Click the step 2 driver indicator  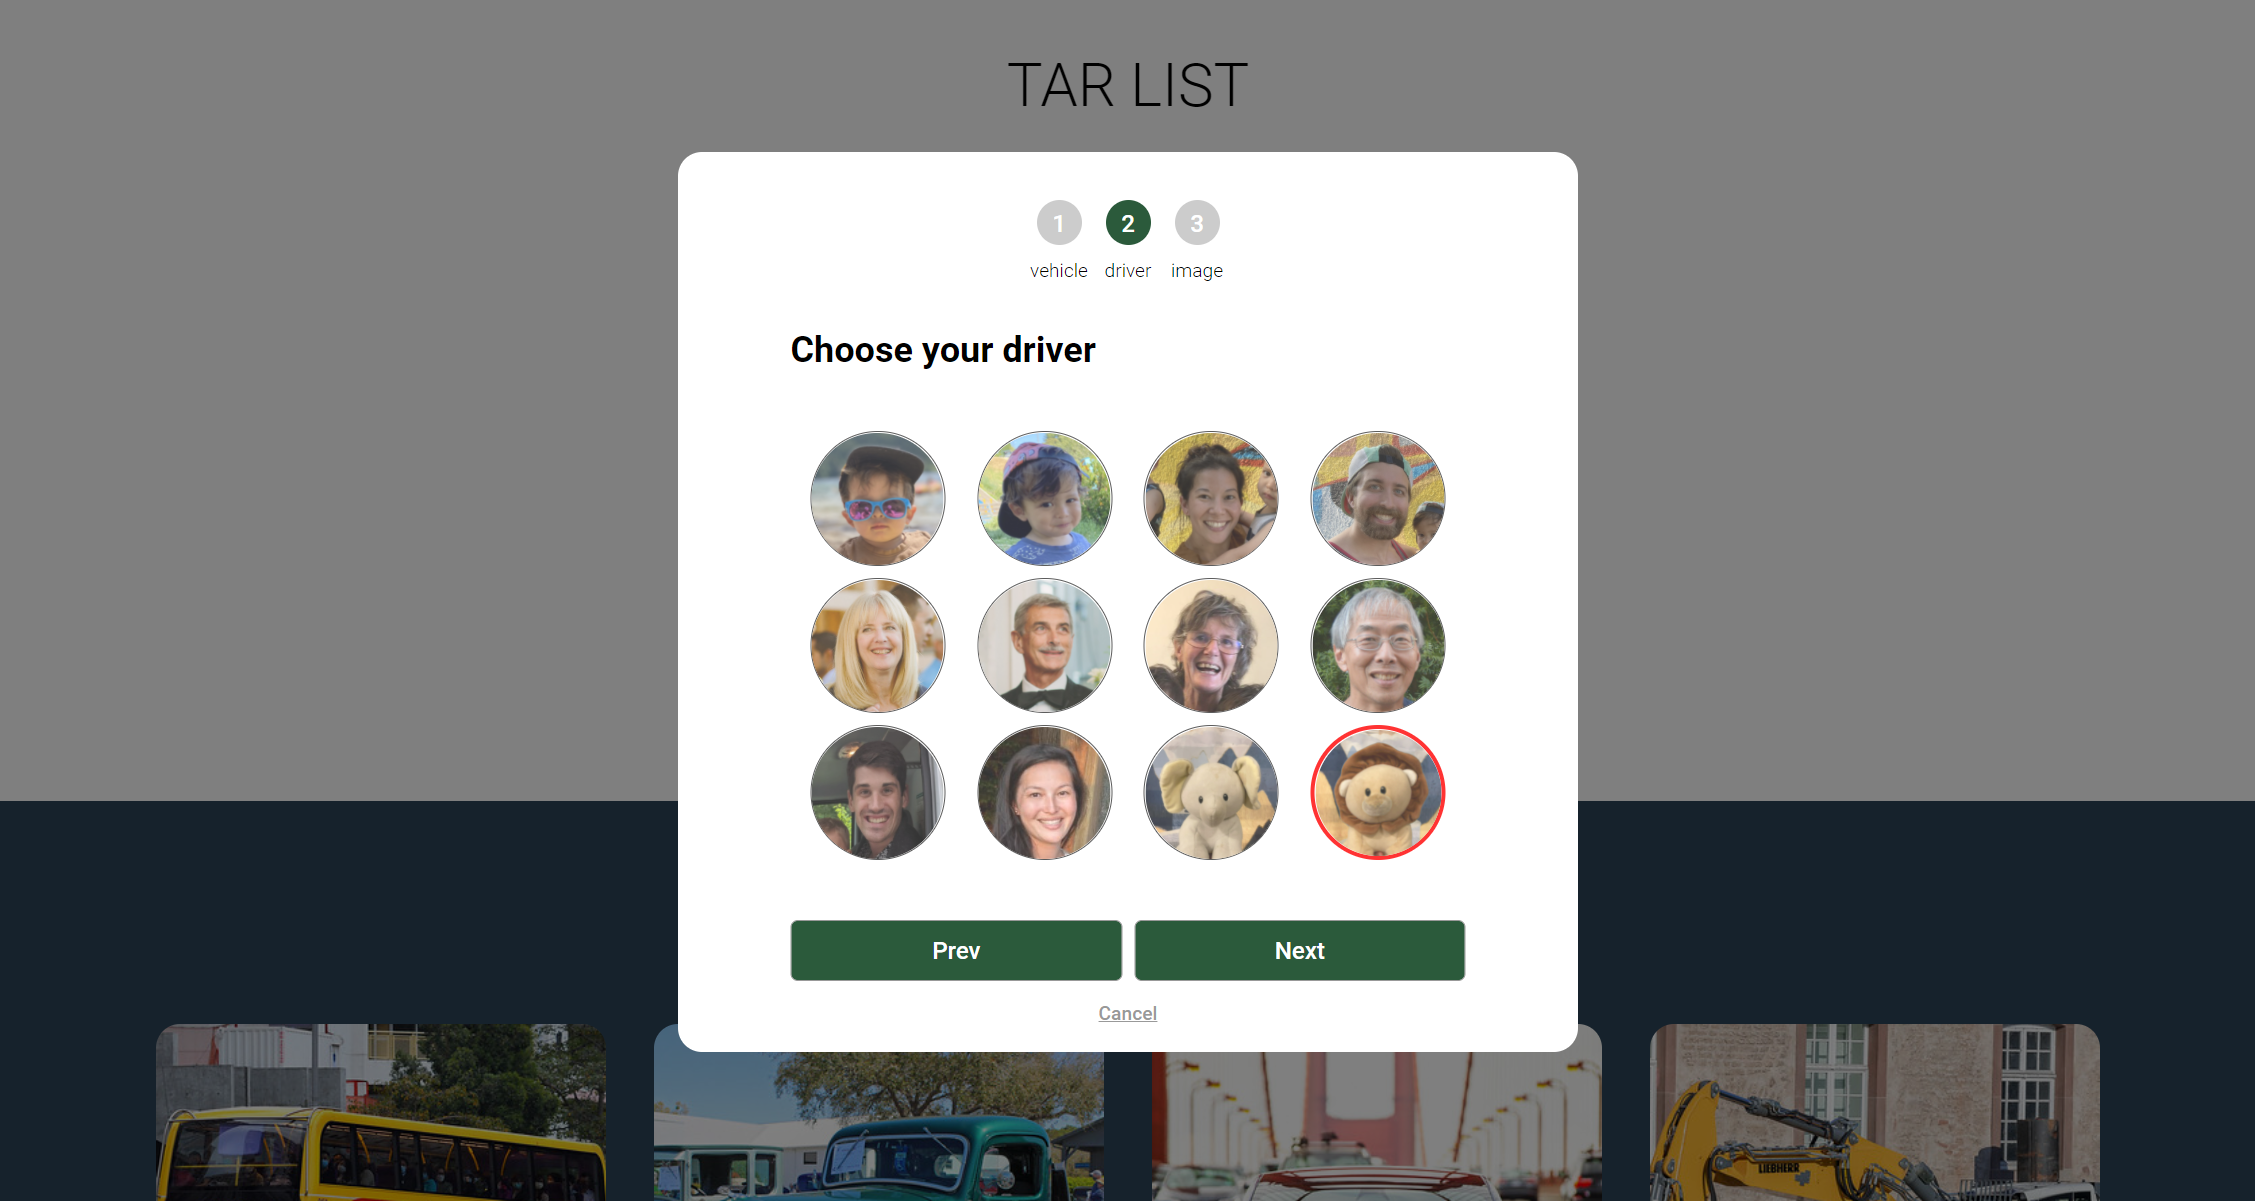1128,223
